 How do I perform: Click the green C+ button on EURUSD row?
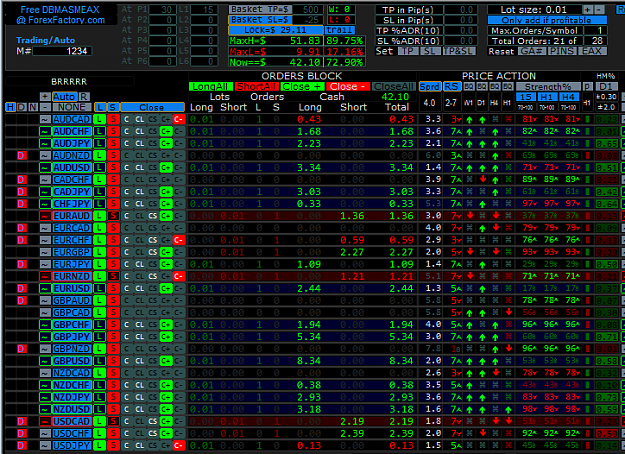coord(165,288)
